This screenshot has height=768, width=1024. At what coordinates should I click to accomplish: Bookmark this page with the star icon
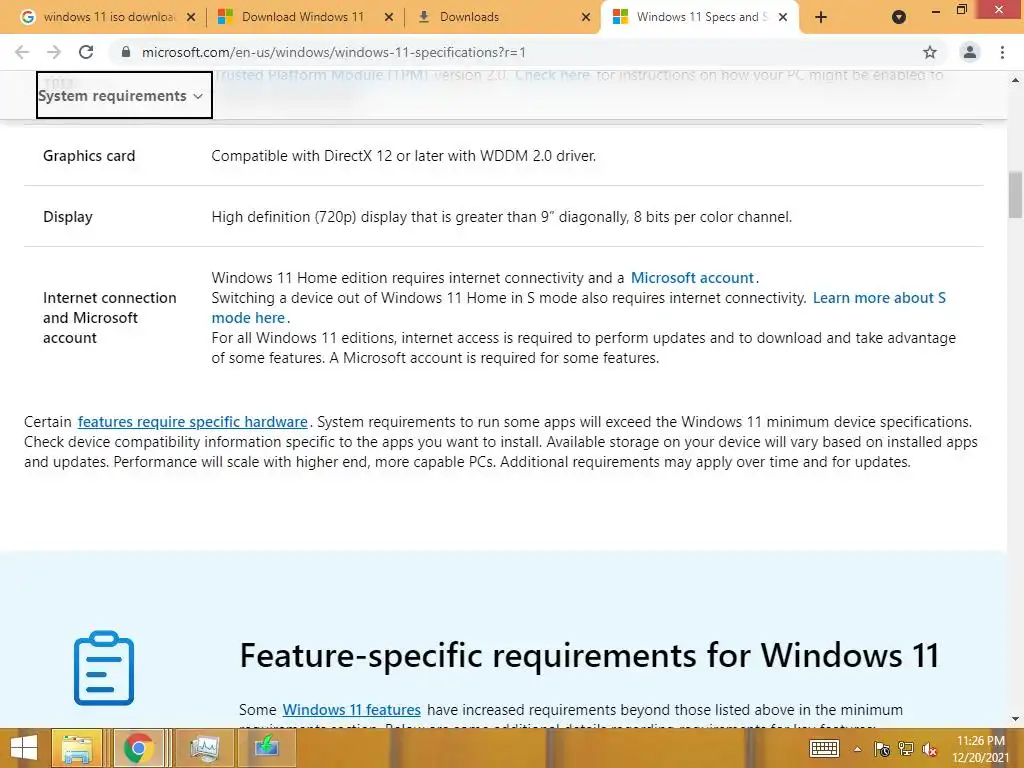coord(930,52)
